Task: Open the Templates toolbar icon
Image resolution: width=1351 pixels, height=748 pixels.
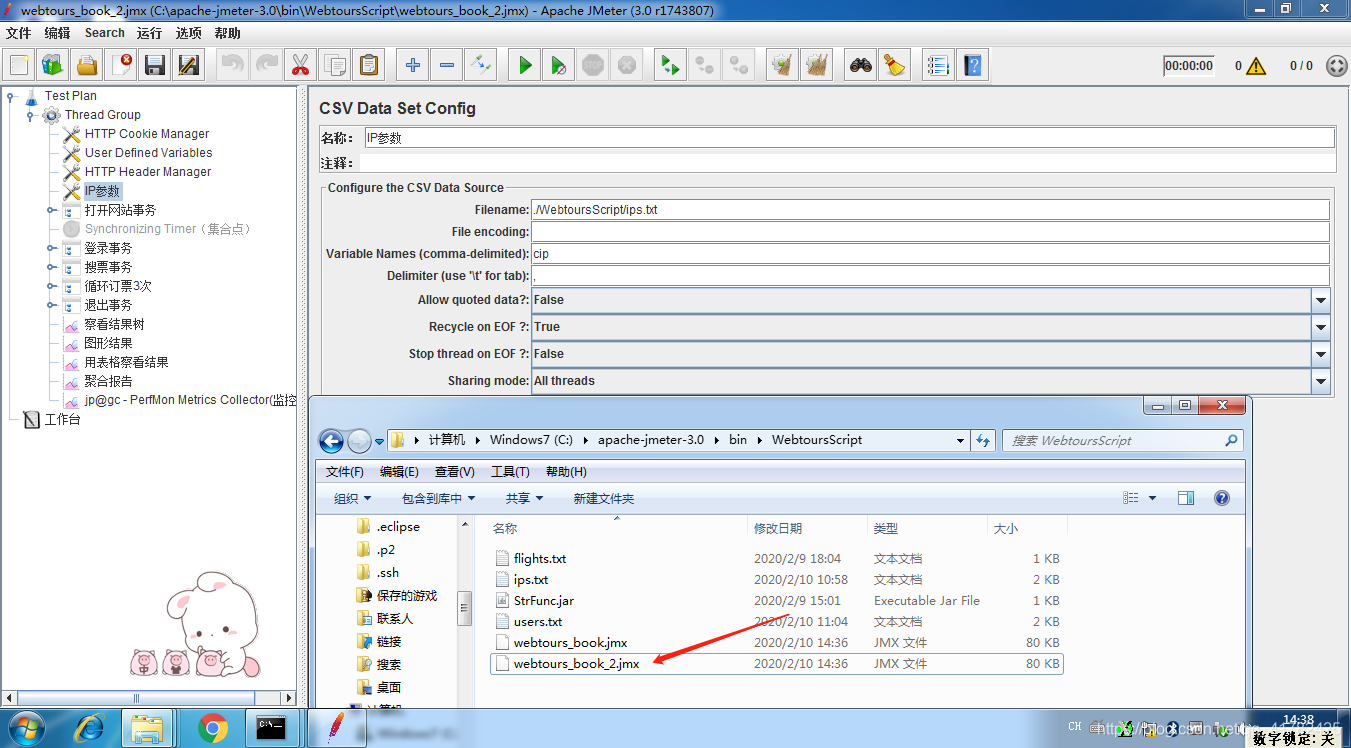Action: [53, 66]
